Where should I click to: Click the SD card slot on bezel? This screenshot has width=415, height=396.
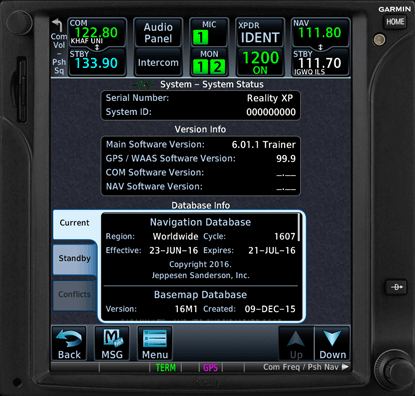(21, 90)
